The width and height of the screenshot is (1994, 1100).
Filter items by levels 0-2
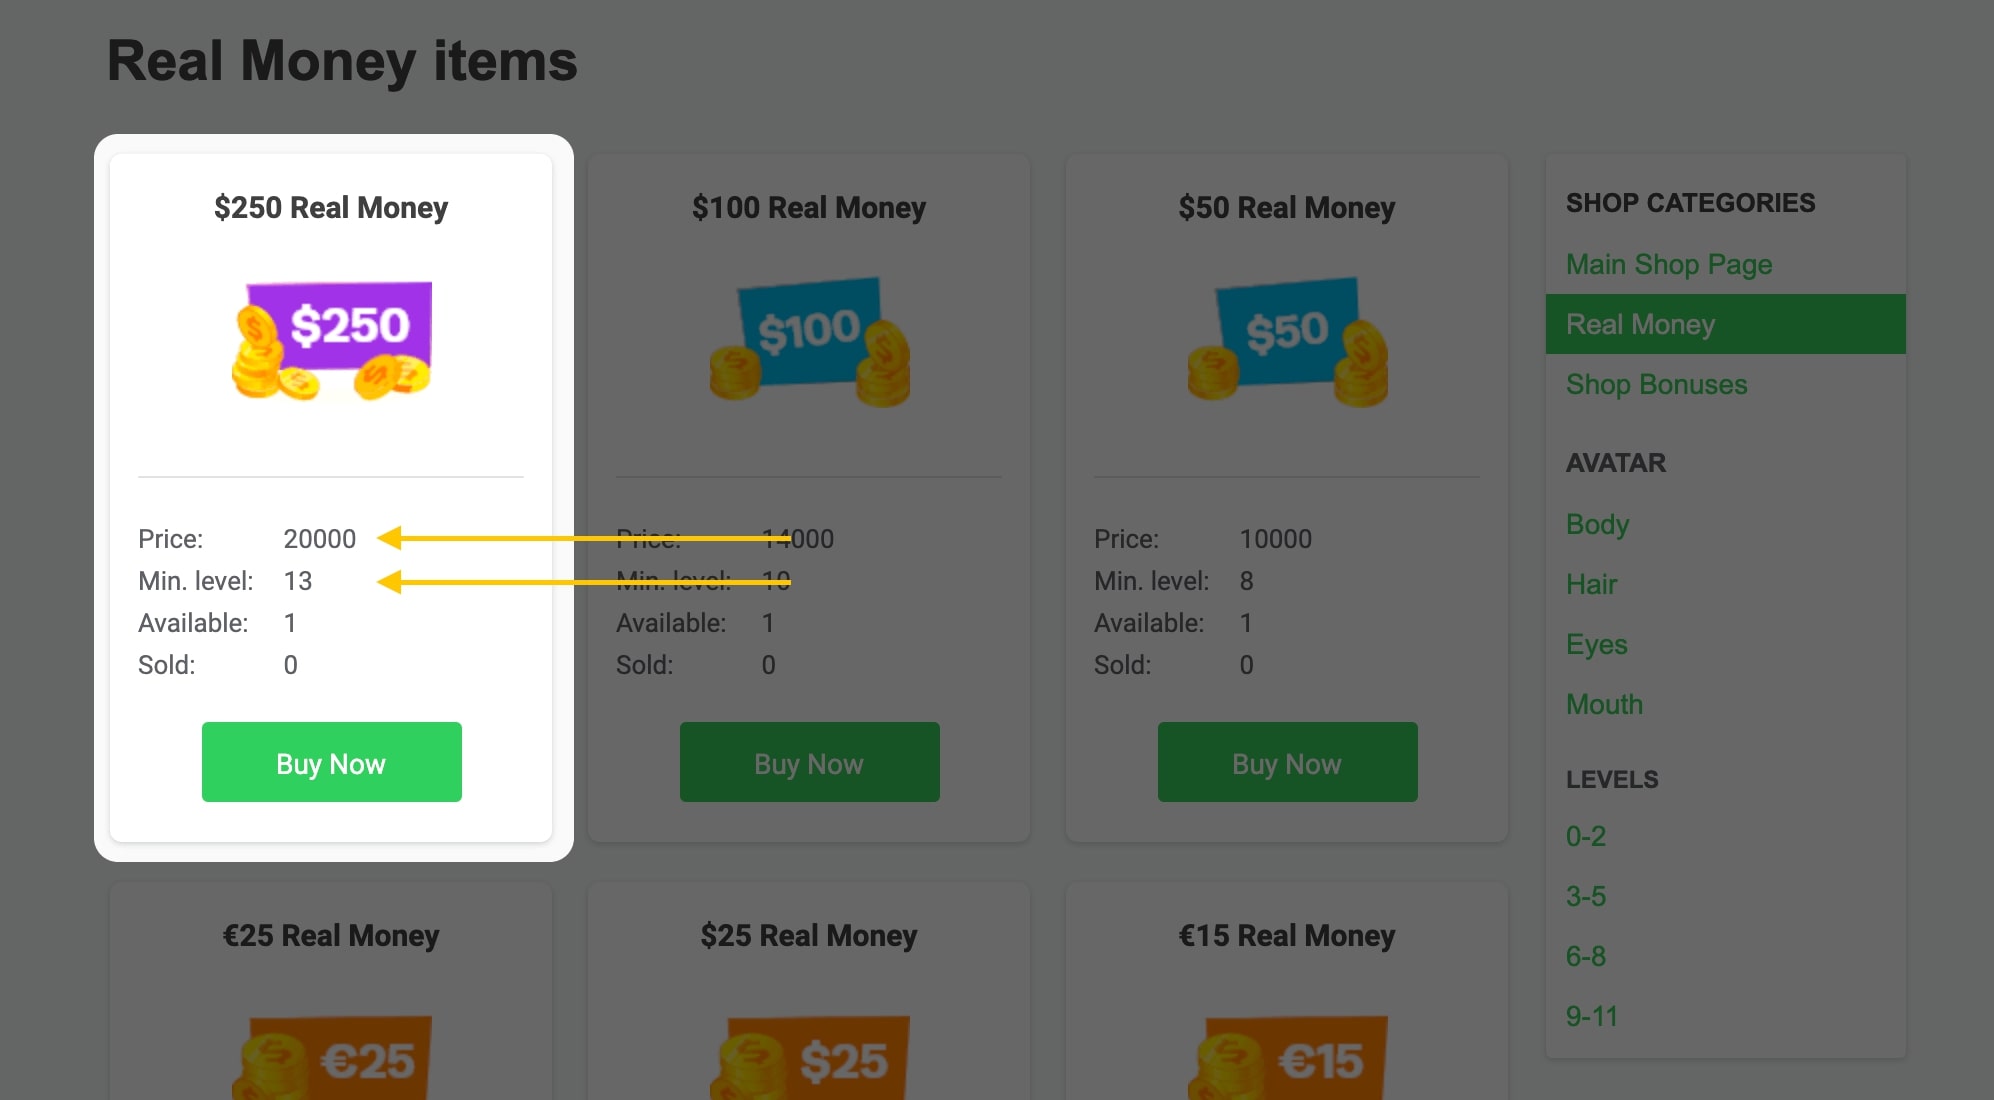[x=1586, y=837]
